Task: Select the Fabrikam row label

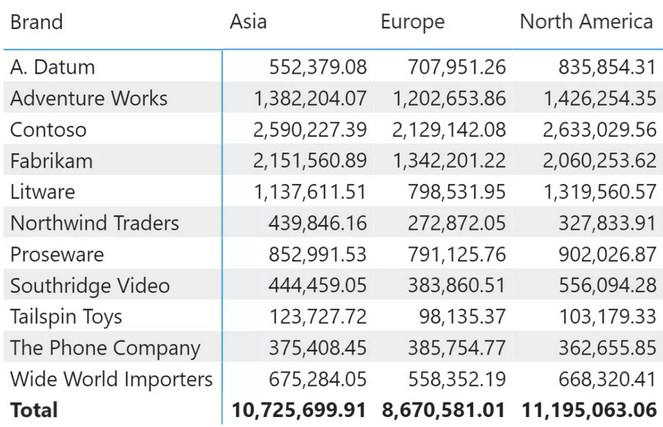Action: [x=51, y=161]
